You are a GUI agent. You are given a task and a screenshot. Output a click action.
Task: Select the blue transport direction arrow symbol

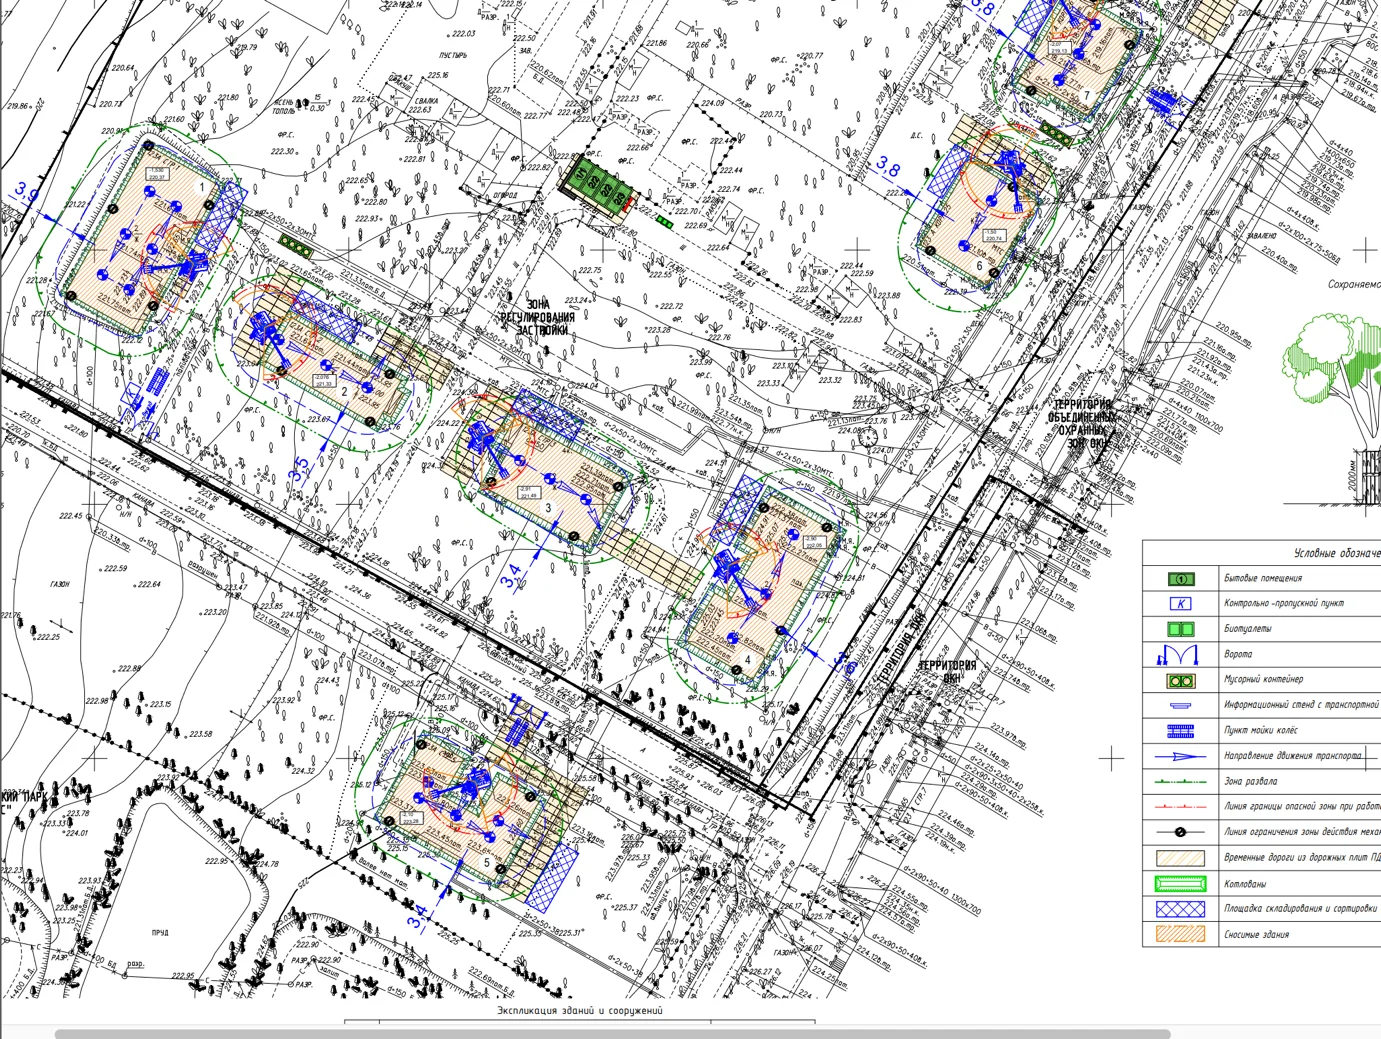tap(1180, 757)
